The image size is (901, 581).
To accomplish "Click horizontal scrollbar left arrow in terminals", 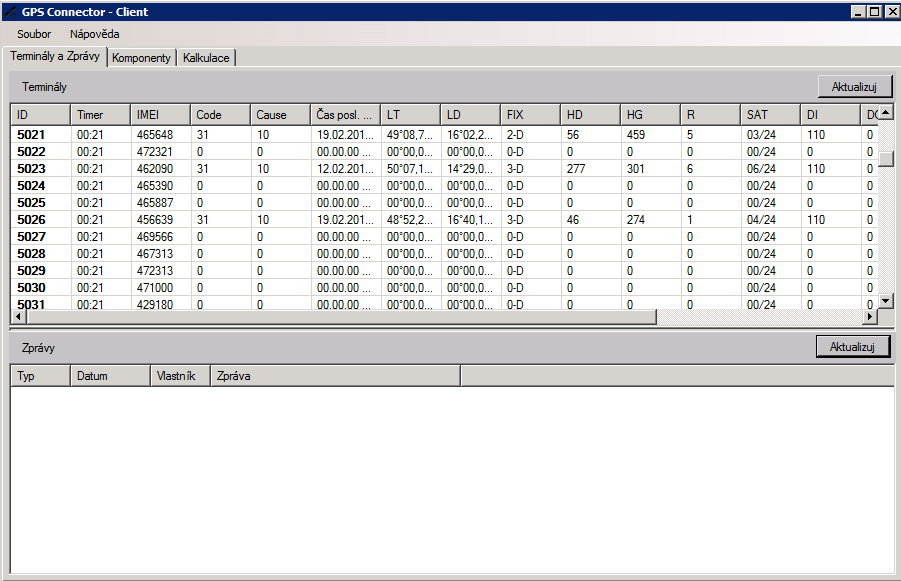I will (x=17, y=317).
